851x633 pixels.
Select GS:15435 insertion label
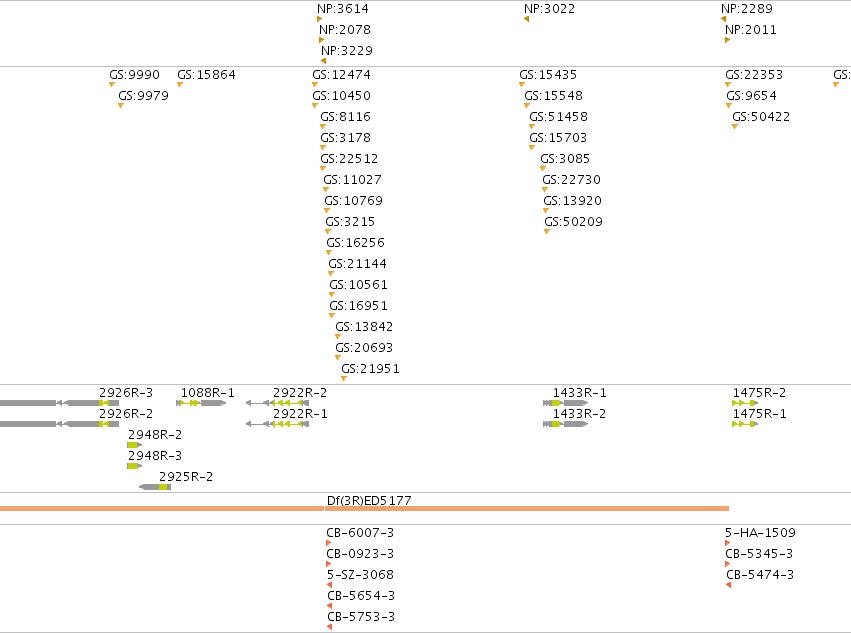(549, 75)
